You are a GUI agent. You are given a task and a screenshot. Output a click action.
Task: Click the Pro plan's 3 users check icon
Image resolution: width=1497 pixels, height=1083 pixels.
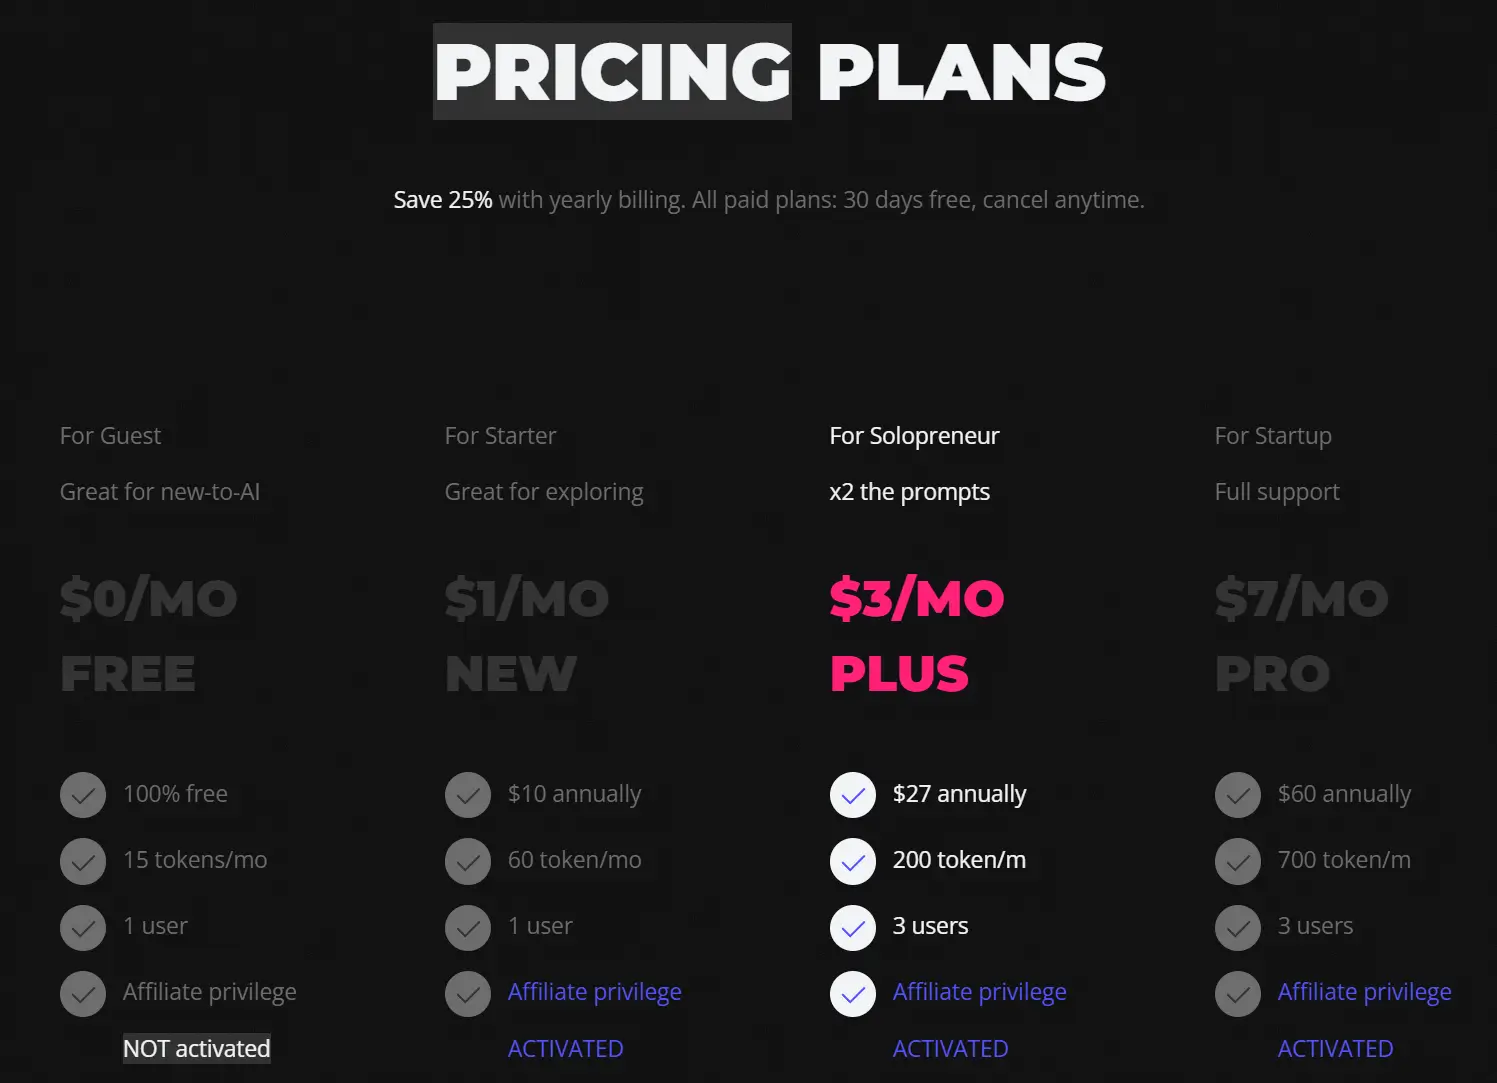tap(1238, 928)
